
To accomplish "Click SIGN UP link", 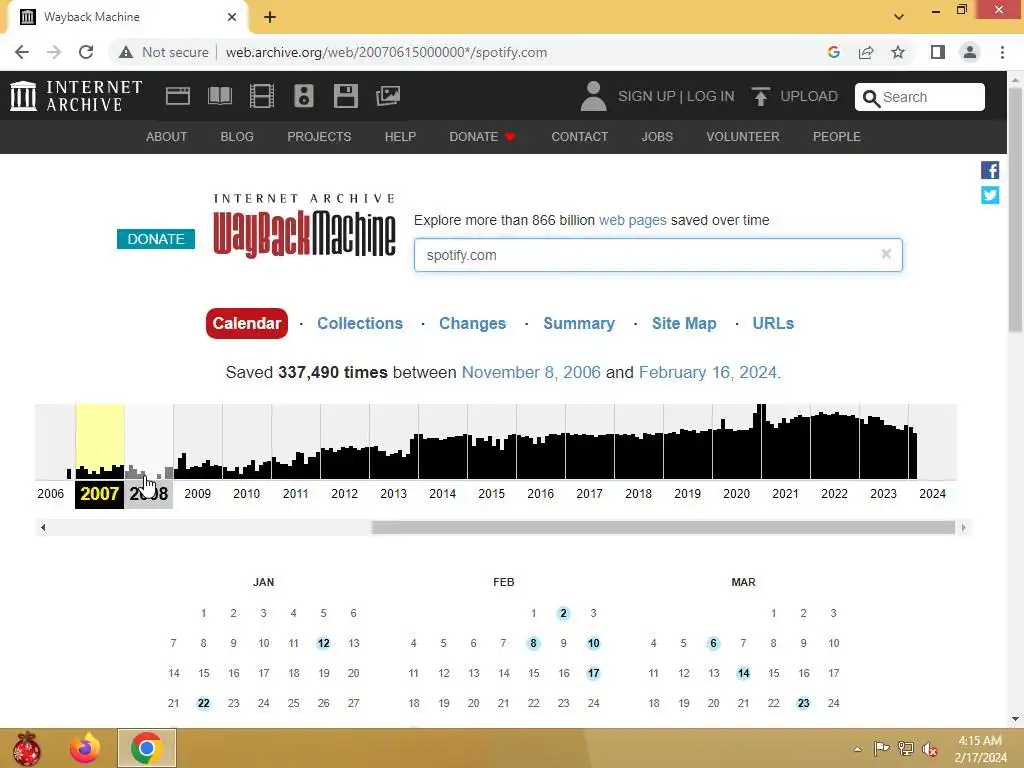I will (x=647, y=96).
